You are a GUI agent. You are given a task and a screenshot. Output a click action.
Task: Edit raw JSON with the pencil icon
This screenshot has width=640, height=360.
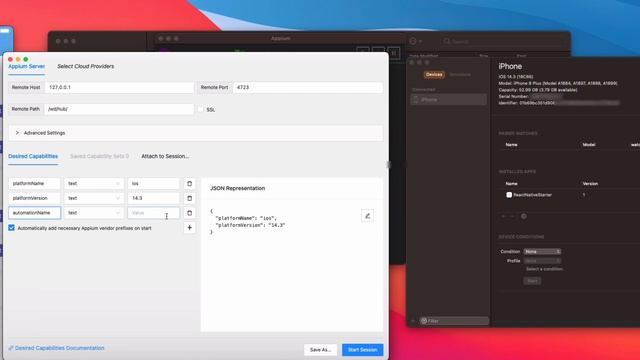(x=367, y=216)
